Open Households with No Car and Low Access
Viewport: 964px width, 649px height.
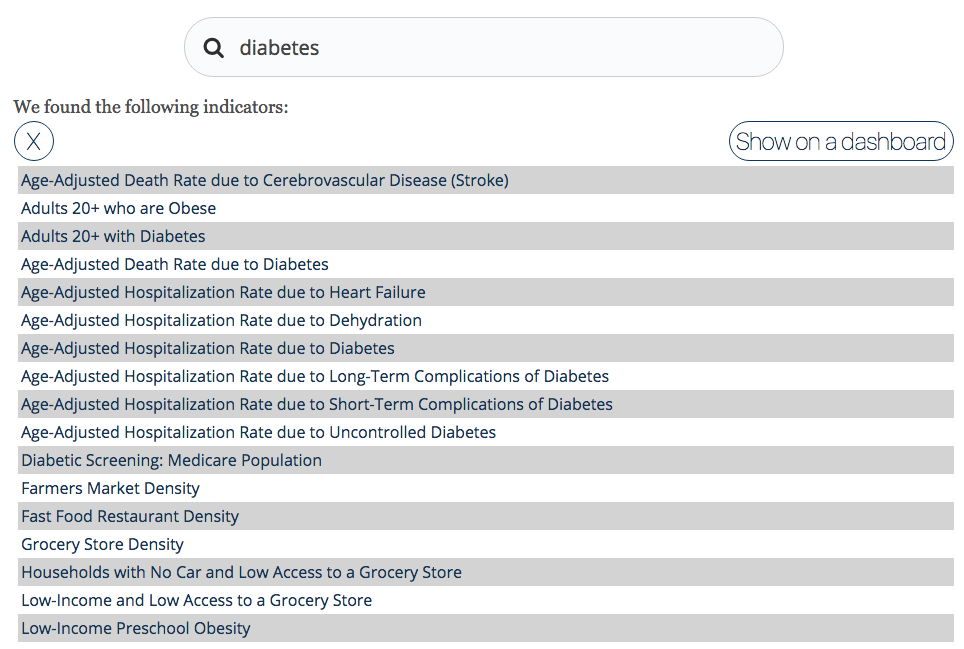pyautogui.click(x=241, y=573)
